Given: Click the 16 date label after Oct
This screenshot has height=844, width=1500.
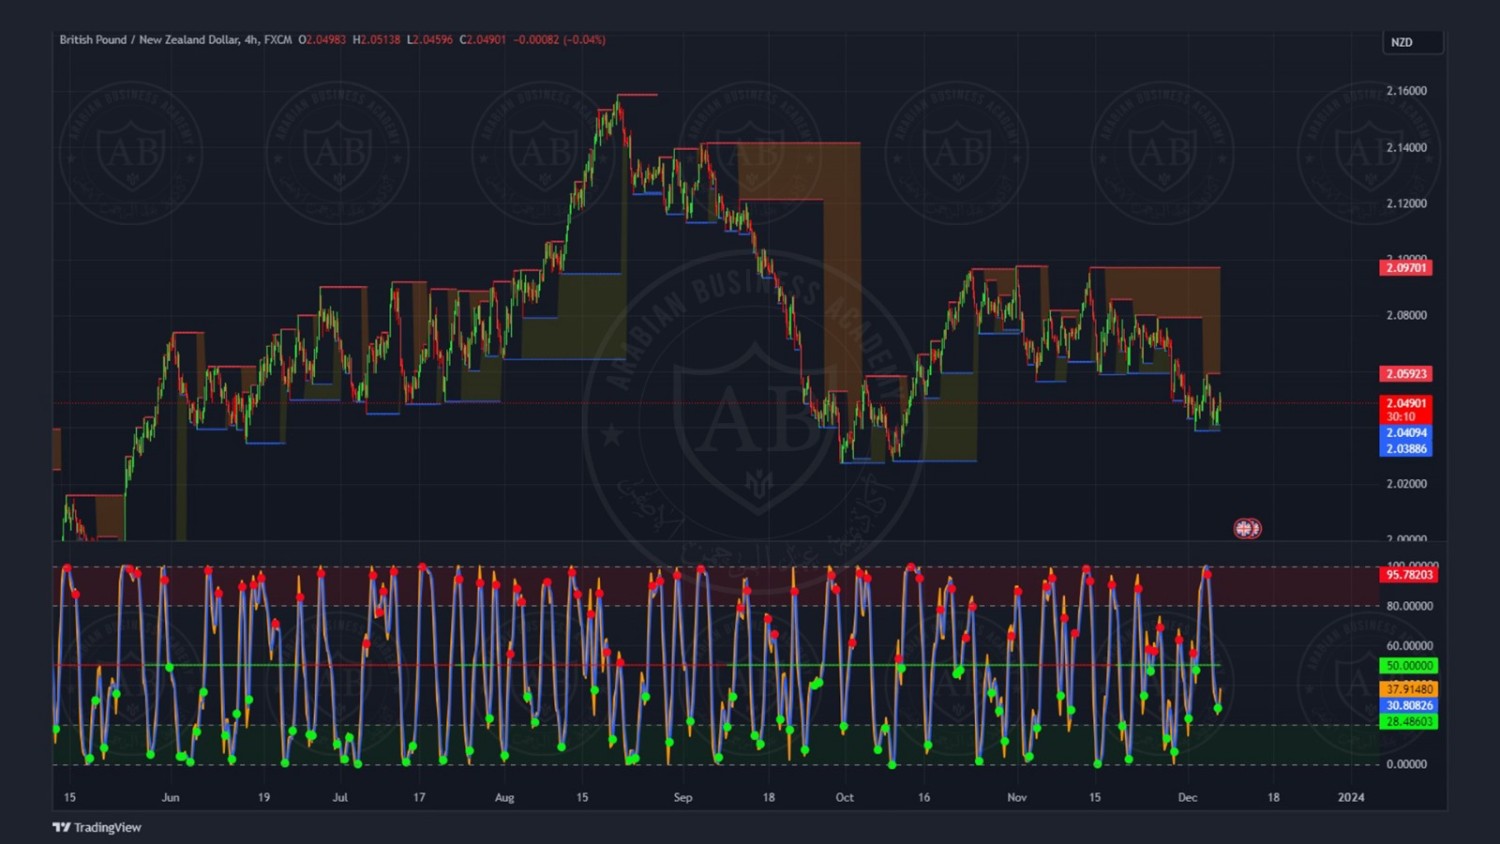Looking at the screenshot, I should tap(924, 798).
